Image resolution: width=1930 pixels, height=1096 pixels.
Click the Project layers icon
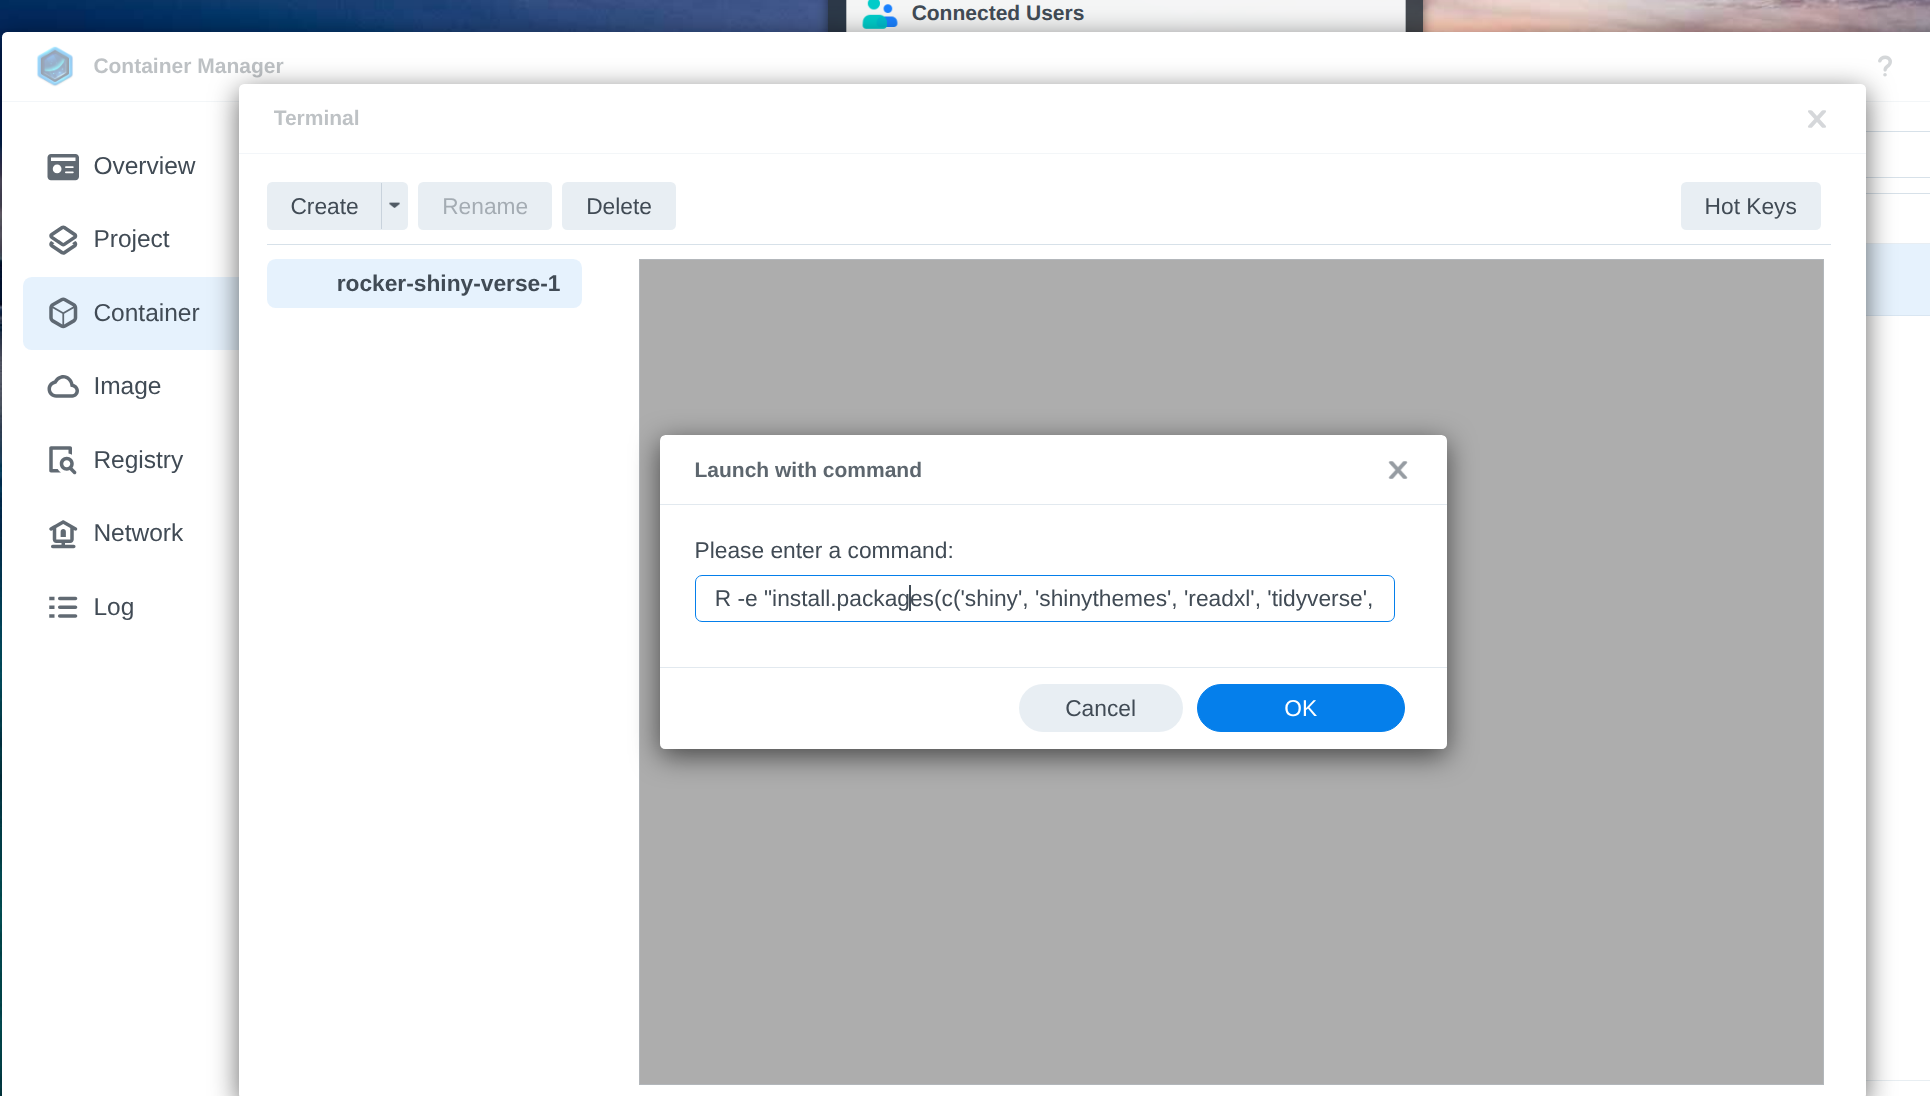coord(63,240)
